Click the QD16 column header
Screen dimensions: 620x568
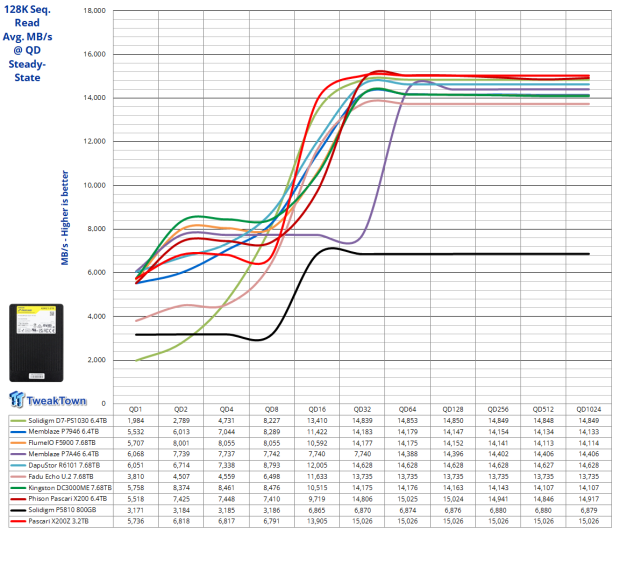tap(317, 409)
